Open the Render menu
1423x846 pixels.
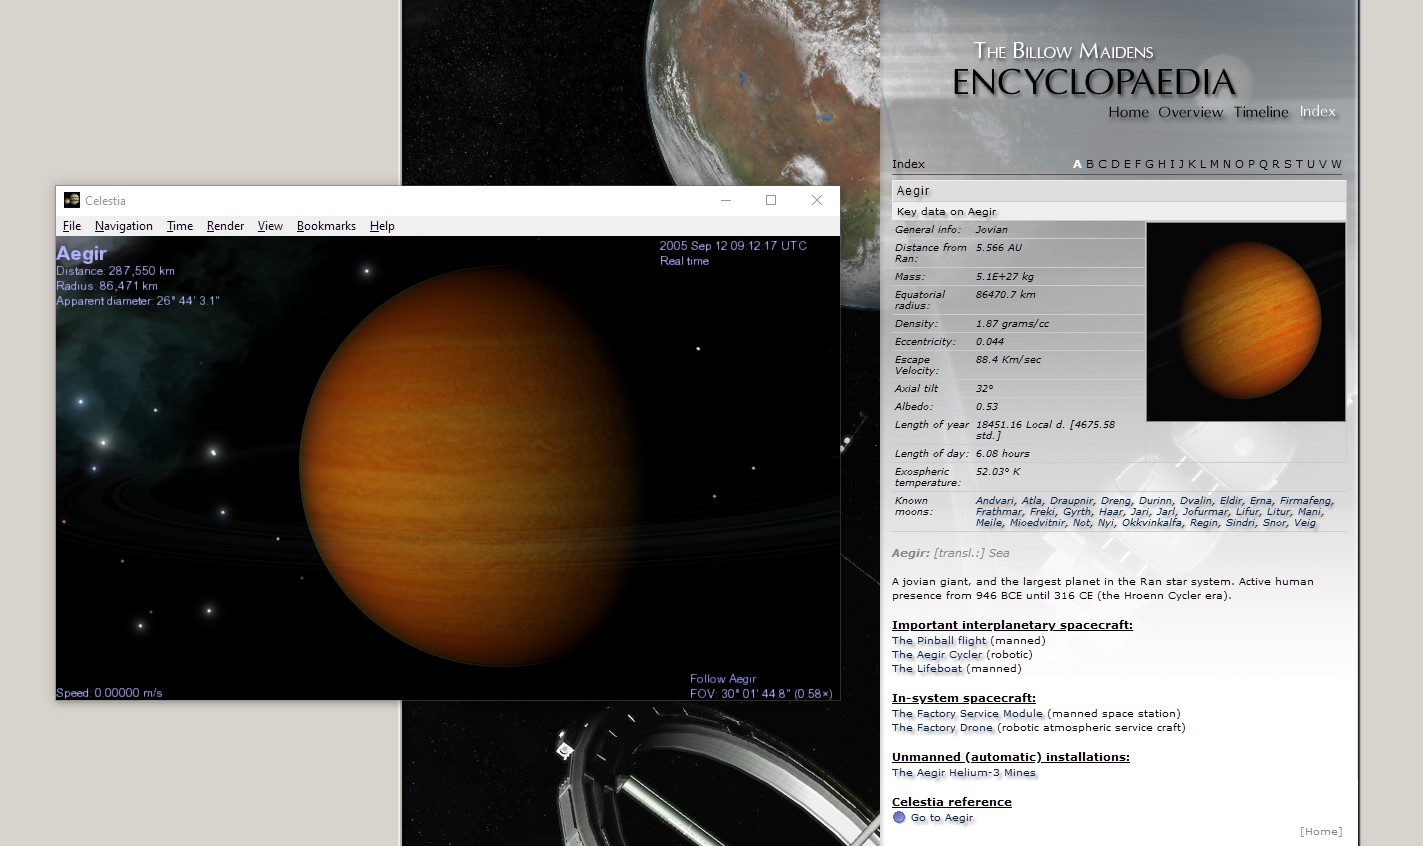(x=225, y=226)
